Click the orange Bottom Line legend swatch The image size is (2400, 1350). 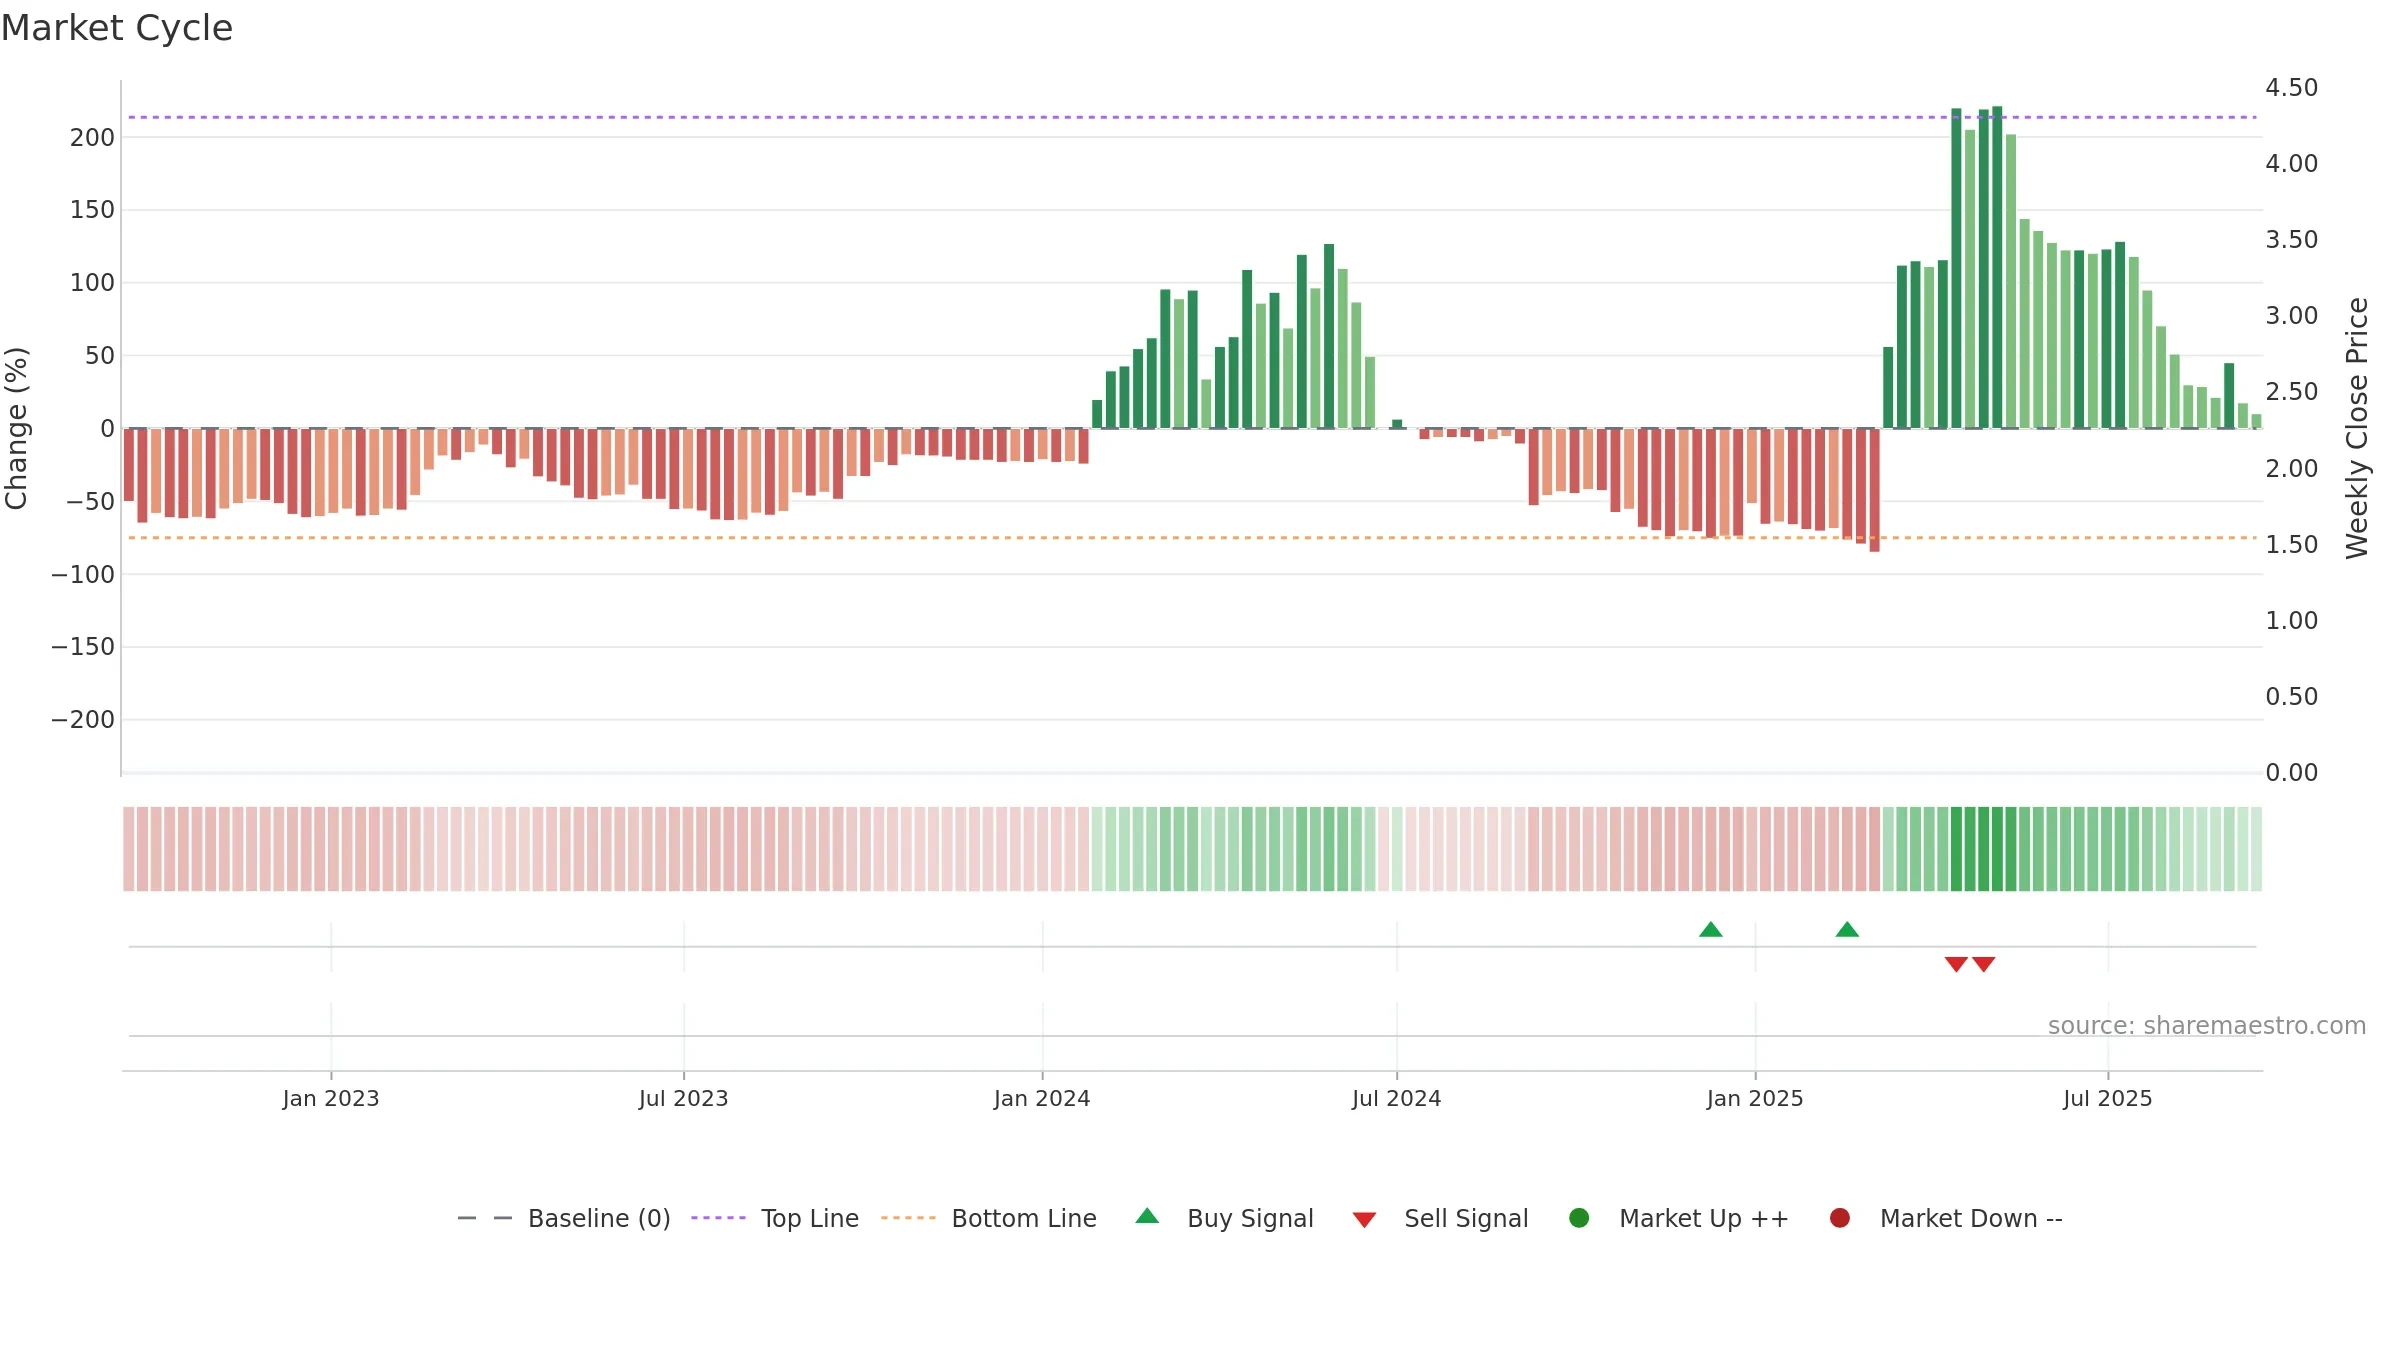(x=908, y=1218)
